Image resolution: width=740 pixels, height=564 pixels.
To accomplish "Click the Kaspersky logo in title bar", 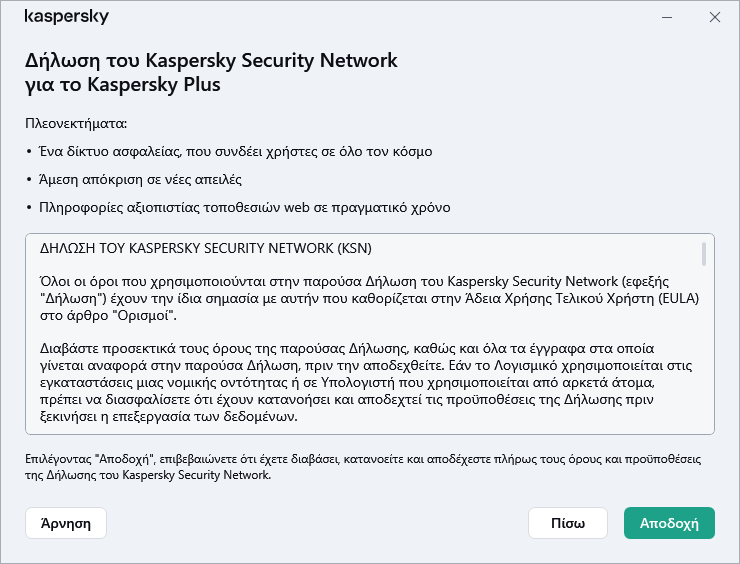I will 66,17.
